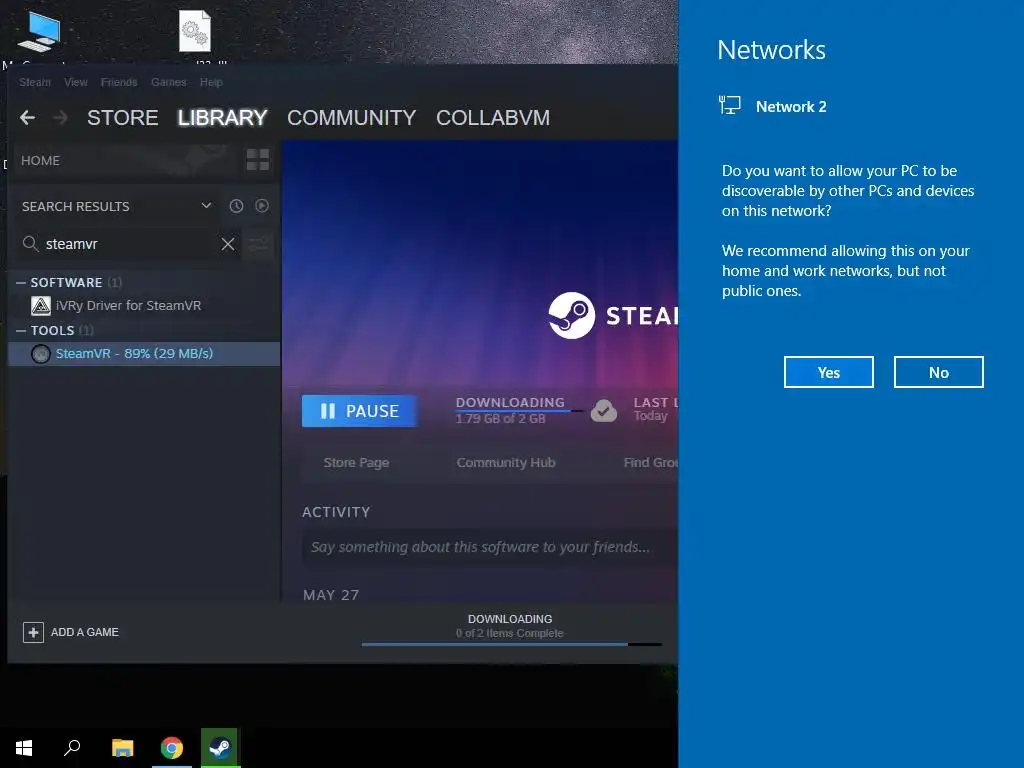Click the Steam logo in the banner
The image size is (1024, 768).
tap(571, 315)
